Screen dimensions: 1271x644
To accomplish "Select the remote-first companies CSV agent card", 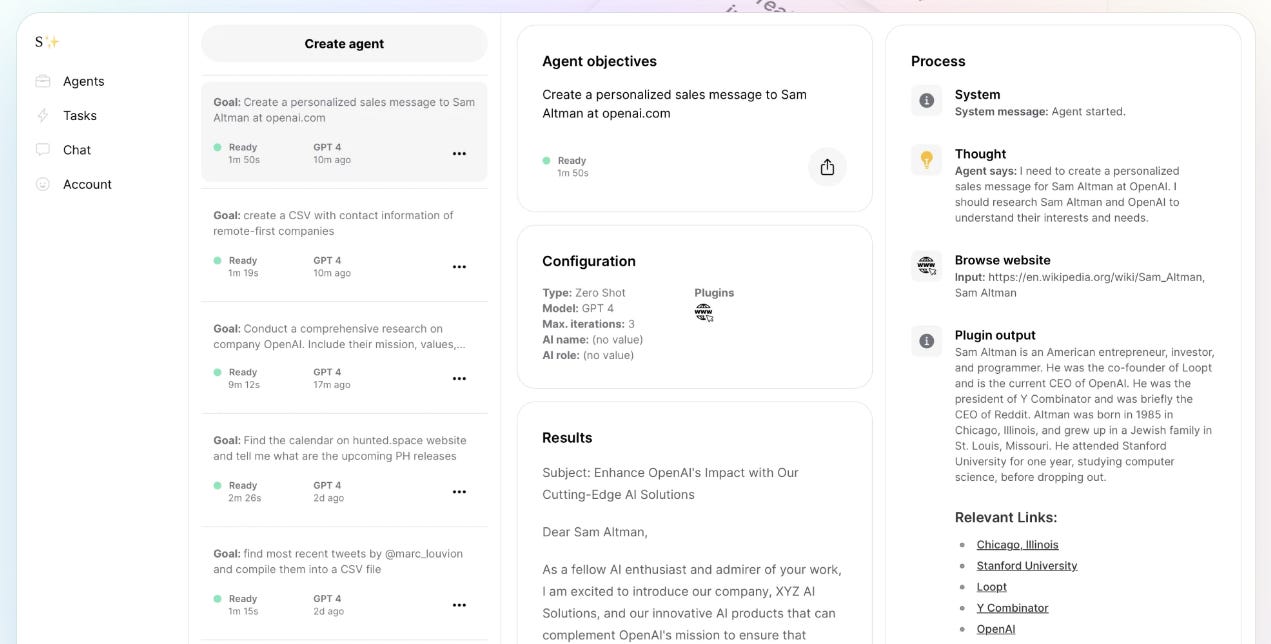I will (x=344, y=245).
